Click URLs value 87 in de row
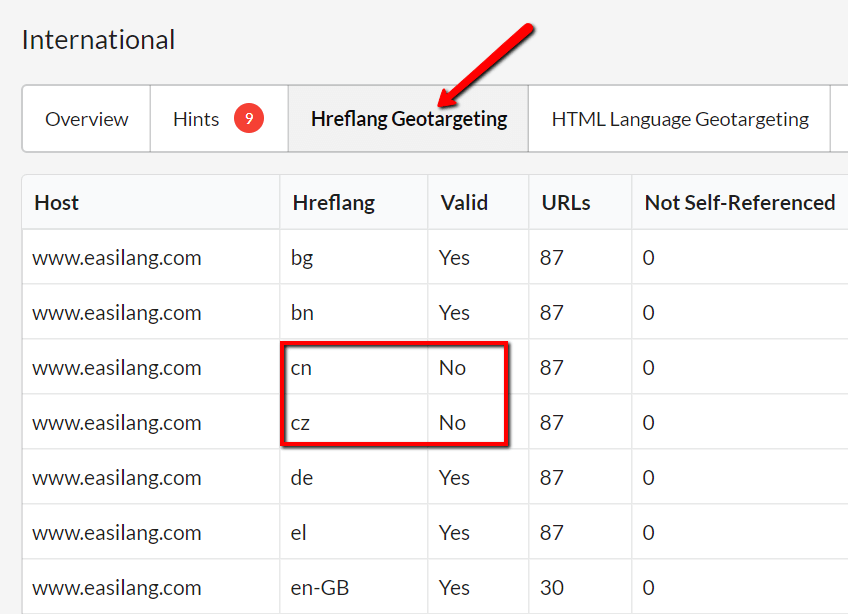The width and height of the screenshot is (848, 614). [x=552, y=478]
